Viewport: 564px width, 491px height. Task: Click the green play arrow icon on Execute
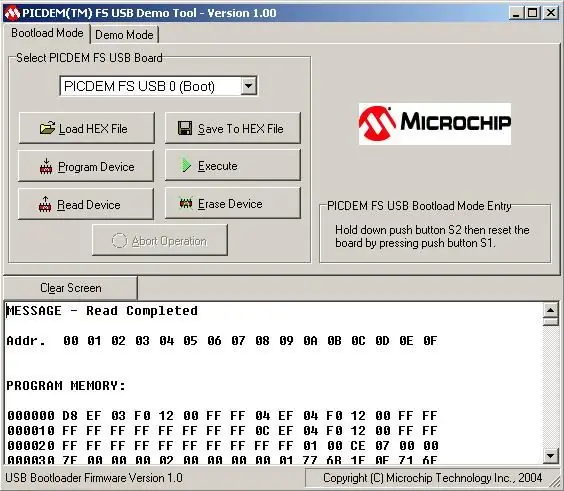(186, 165)
